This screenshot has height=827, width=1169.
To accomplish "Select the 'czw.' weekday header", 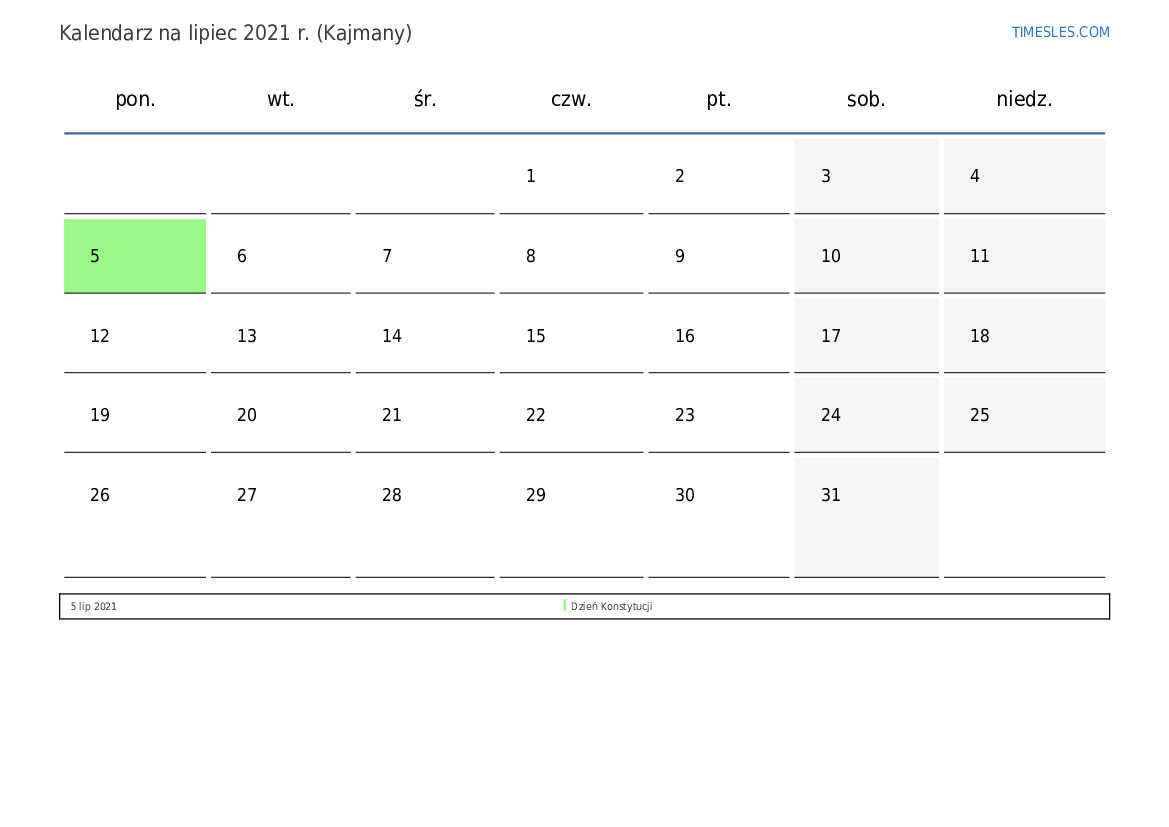I will pyautogui.click(x=571, y=99).
